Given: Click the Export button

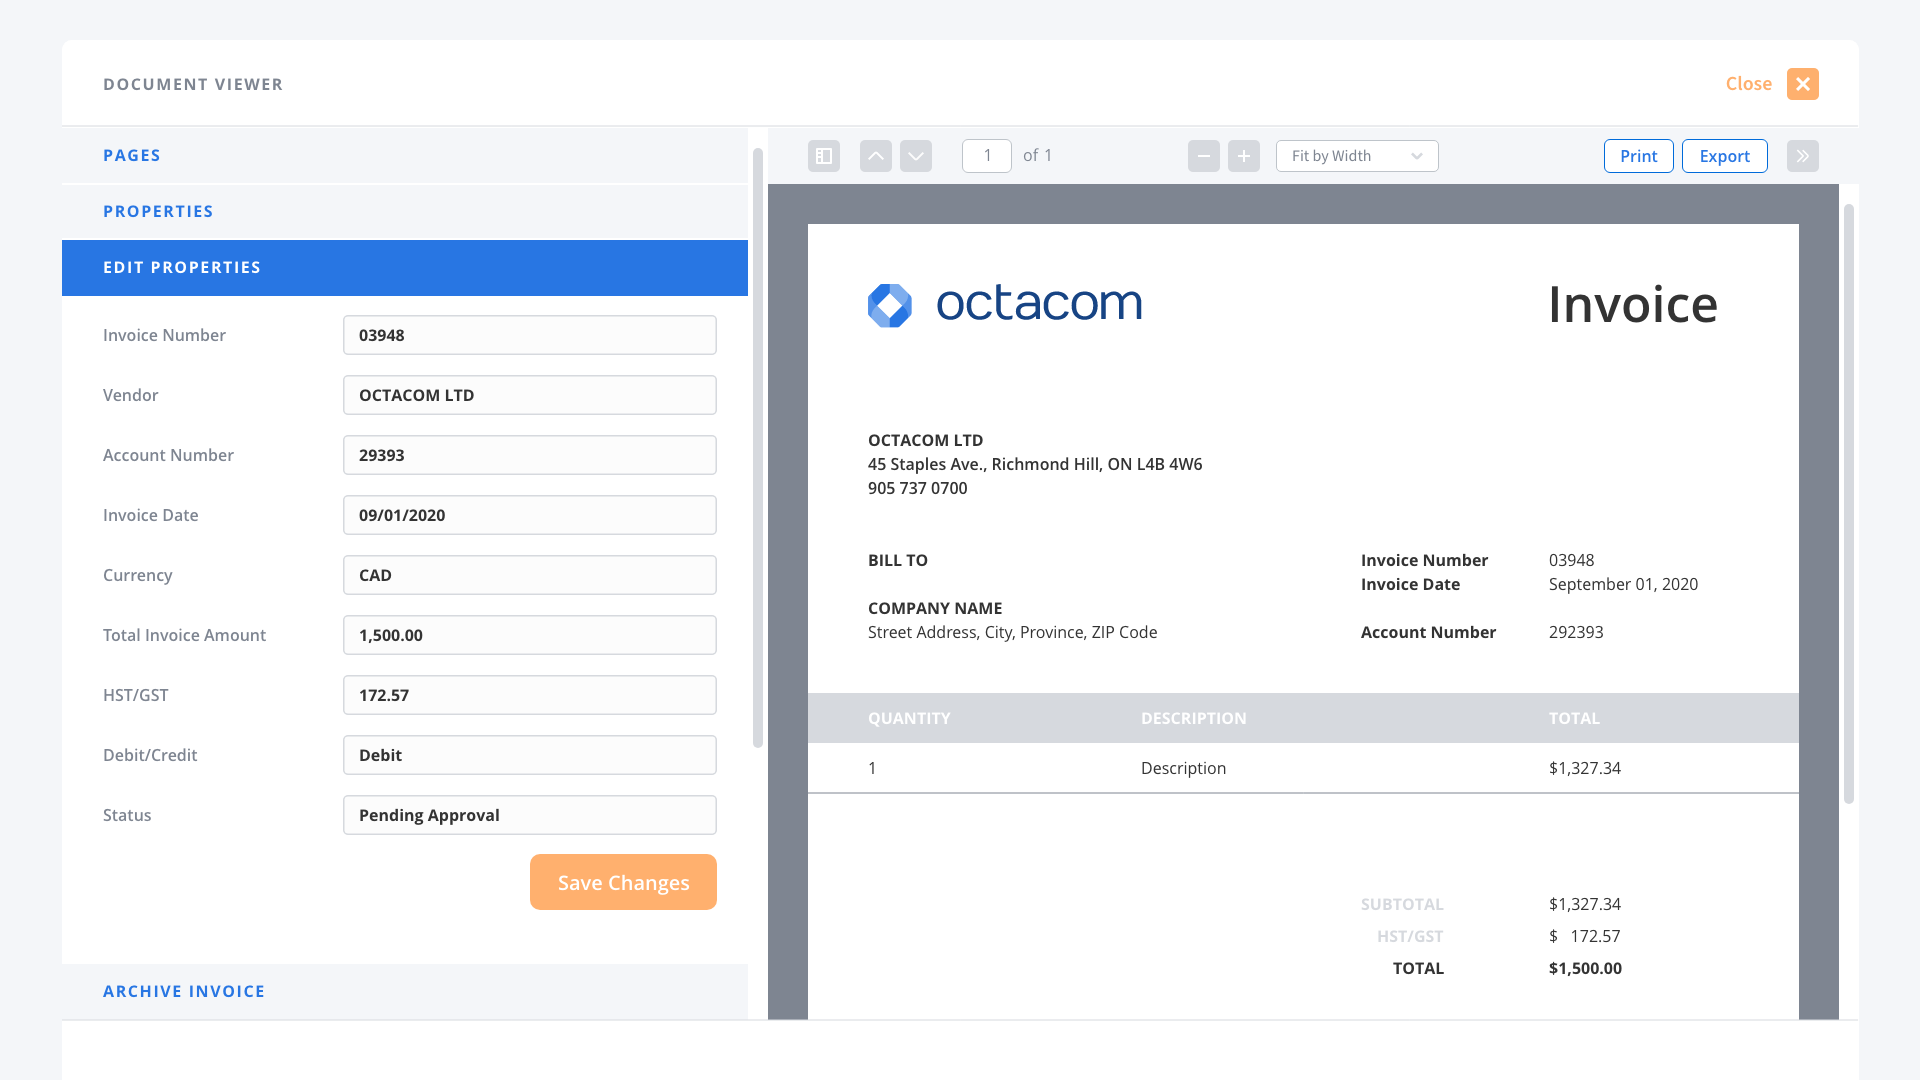Looking at the screenshot, I should point(1724,156).
